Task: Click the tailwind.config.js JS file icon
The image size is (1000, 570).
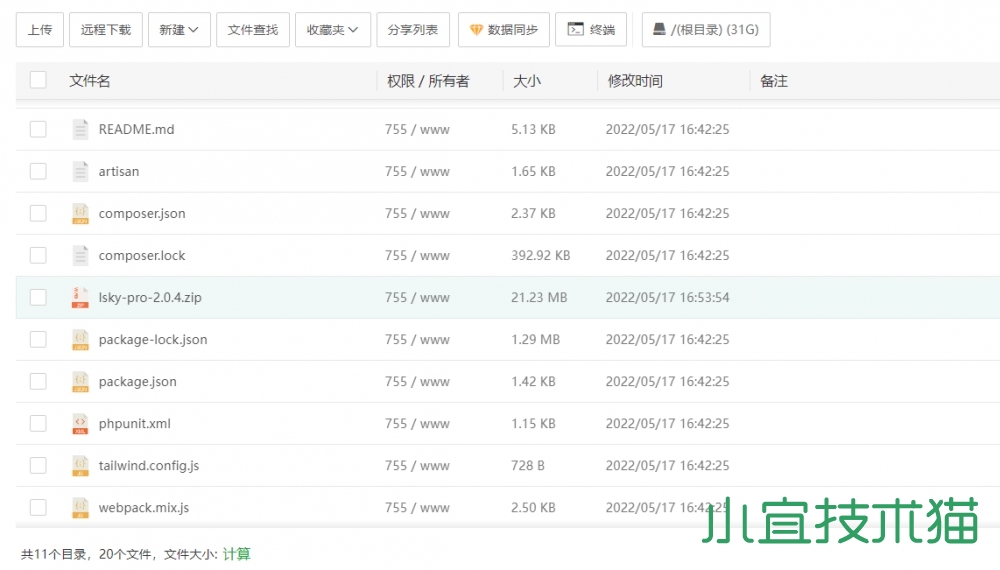Action: pos(80,466)
